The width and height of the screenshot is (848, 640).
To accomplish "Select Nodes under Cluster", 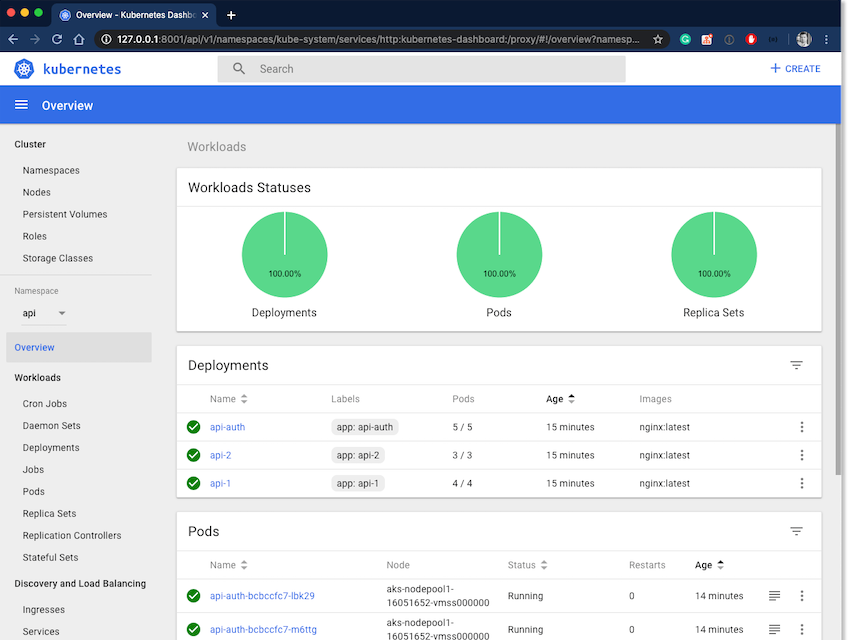I will click(x=37, y=192).
